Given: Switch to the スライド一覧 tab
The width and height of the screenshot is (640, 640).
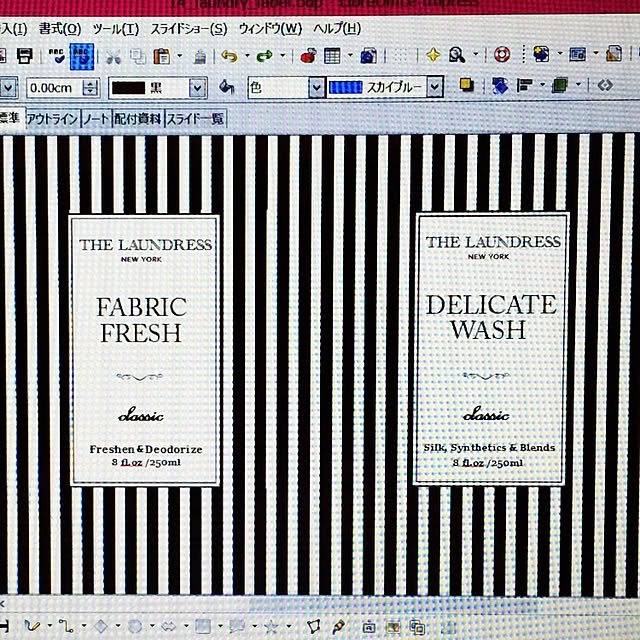Looking at the screenshot, I should [195, 119].
